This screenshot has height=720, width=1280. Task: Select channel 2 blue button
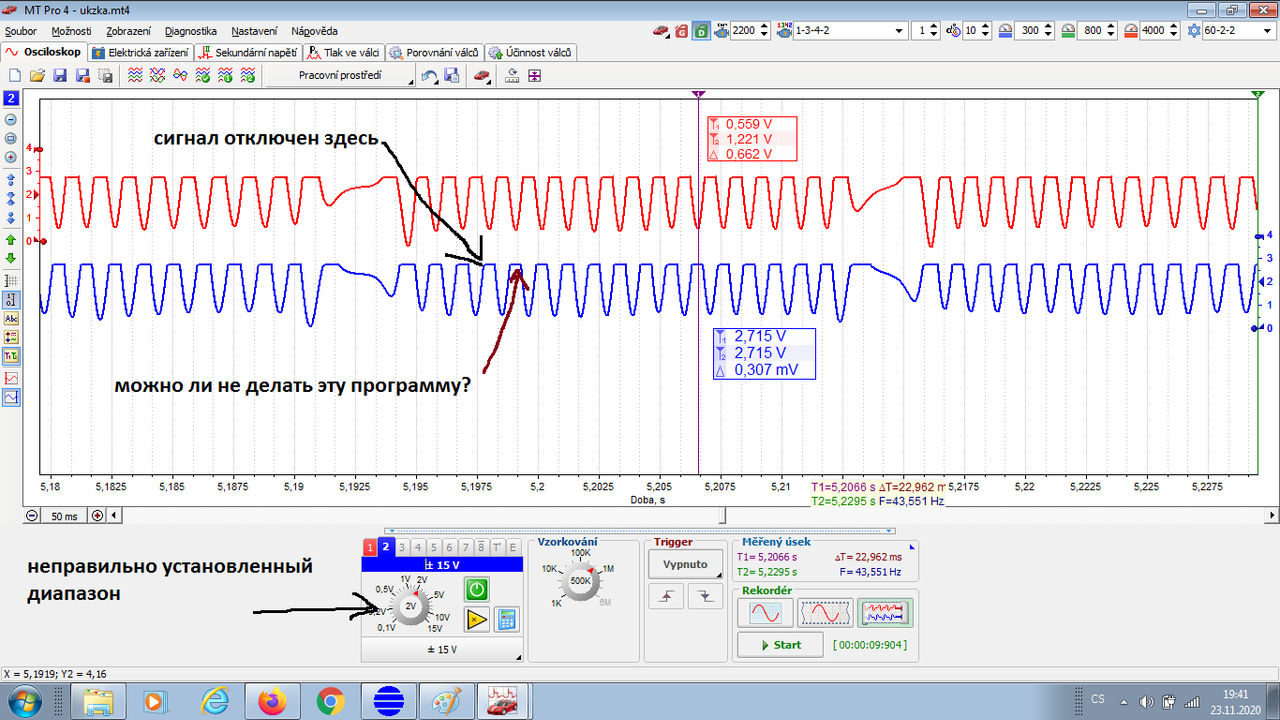click(x=386, y=547)
